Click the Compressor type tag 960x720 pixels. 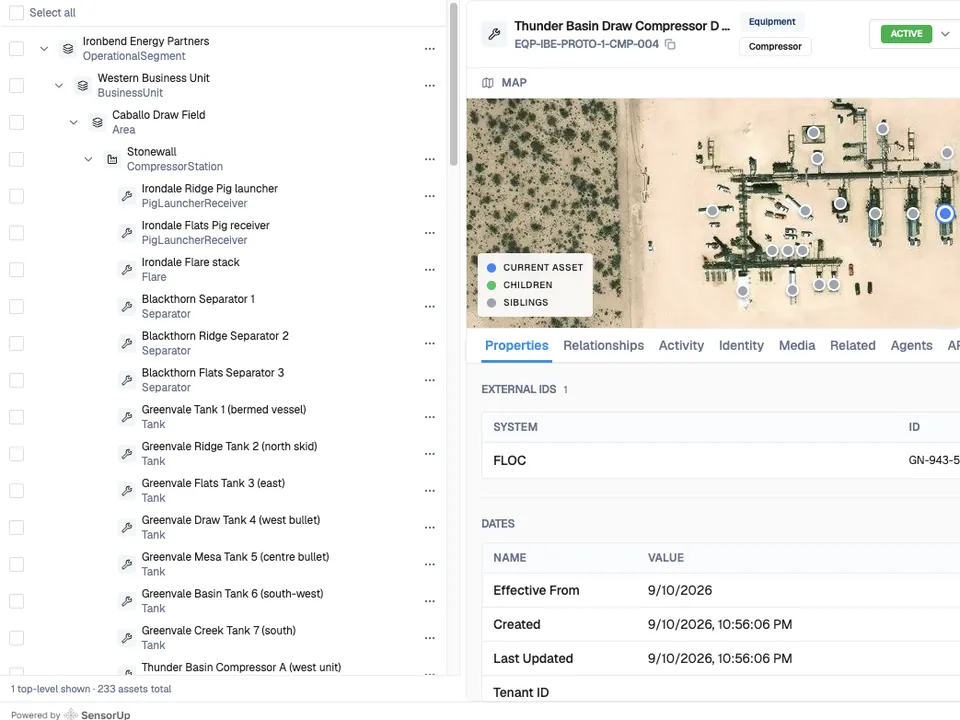[774, 47]
